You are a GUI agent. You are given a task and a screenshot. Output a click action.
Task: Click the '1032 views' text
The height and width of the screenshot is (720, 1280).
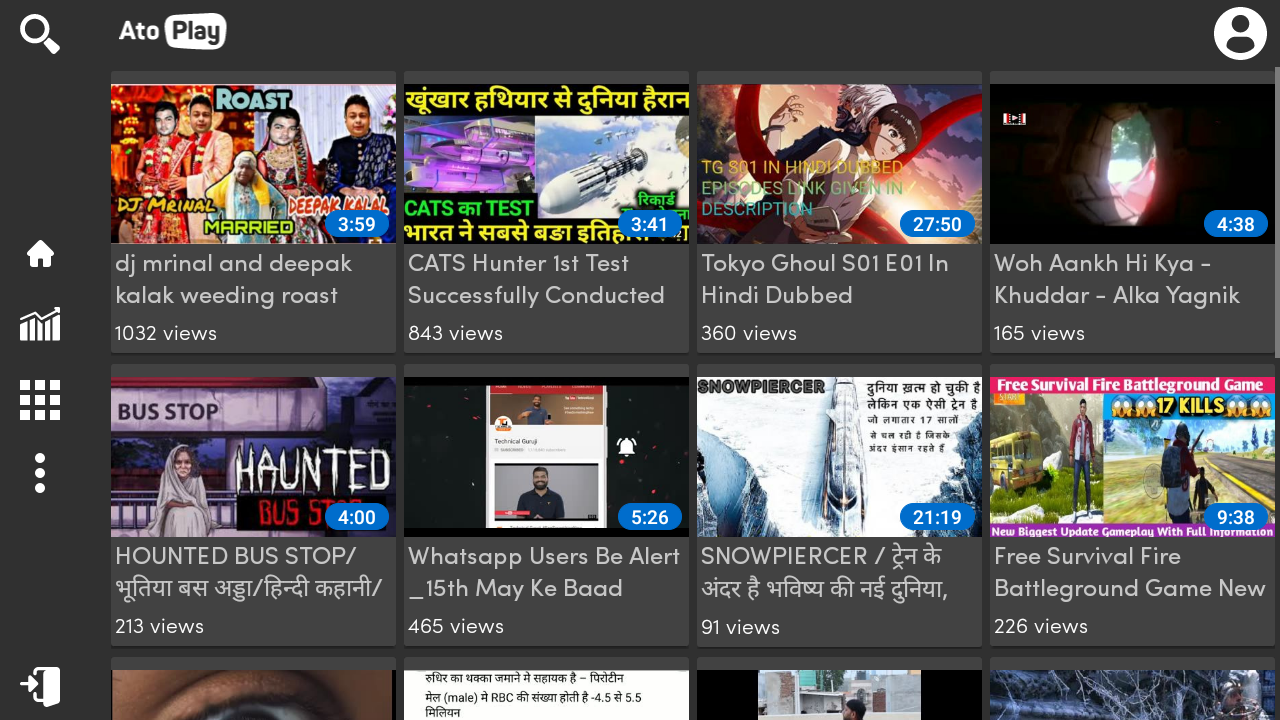(x=166, y=333)
